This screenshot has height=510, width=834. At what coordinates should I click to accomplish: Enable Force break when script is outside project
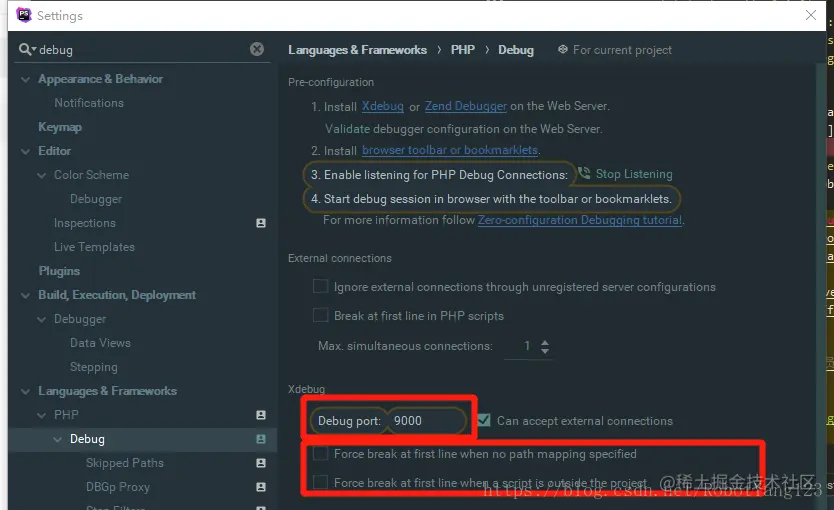(x=320, y=482)
